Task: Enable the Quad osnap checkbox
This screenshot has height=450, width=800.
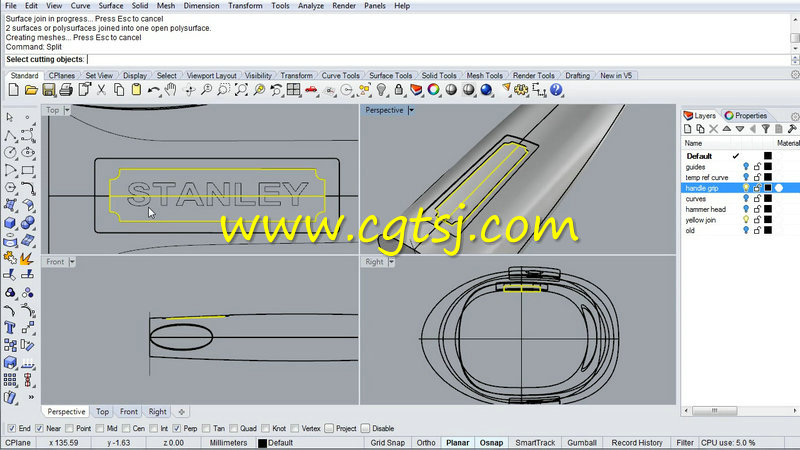Action: 234,429
